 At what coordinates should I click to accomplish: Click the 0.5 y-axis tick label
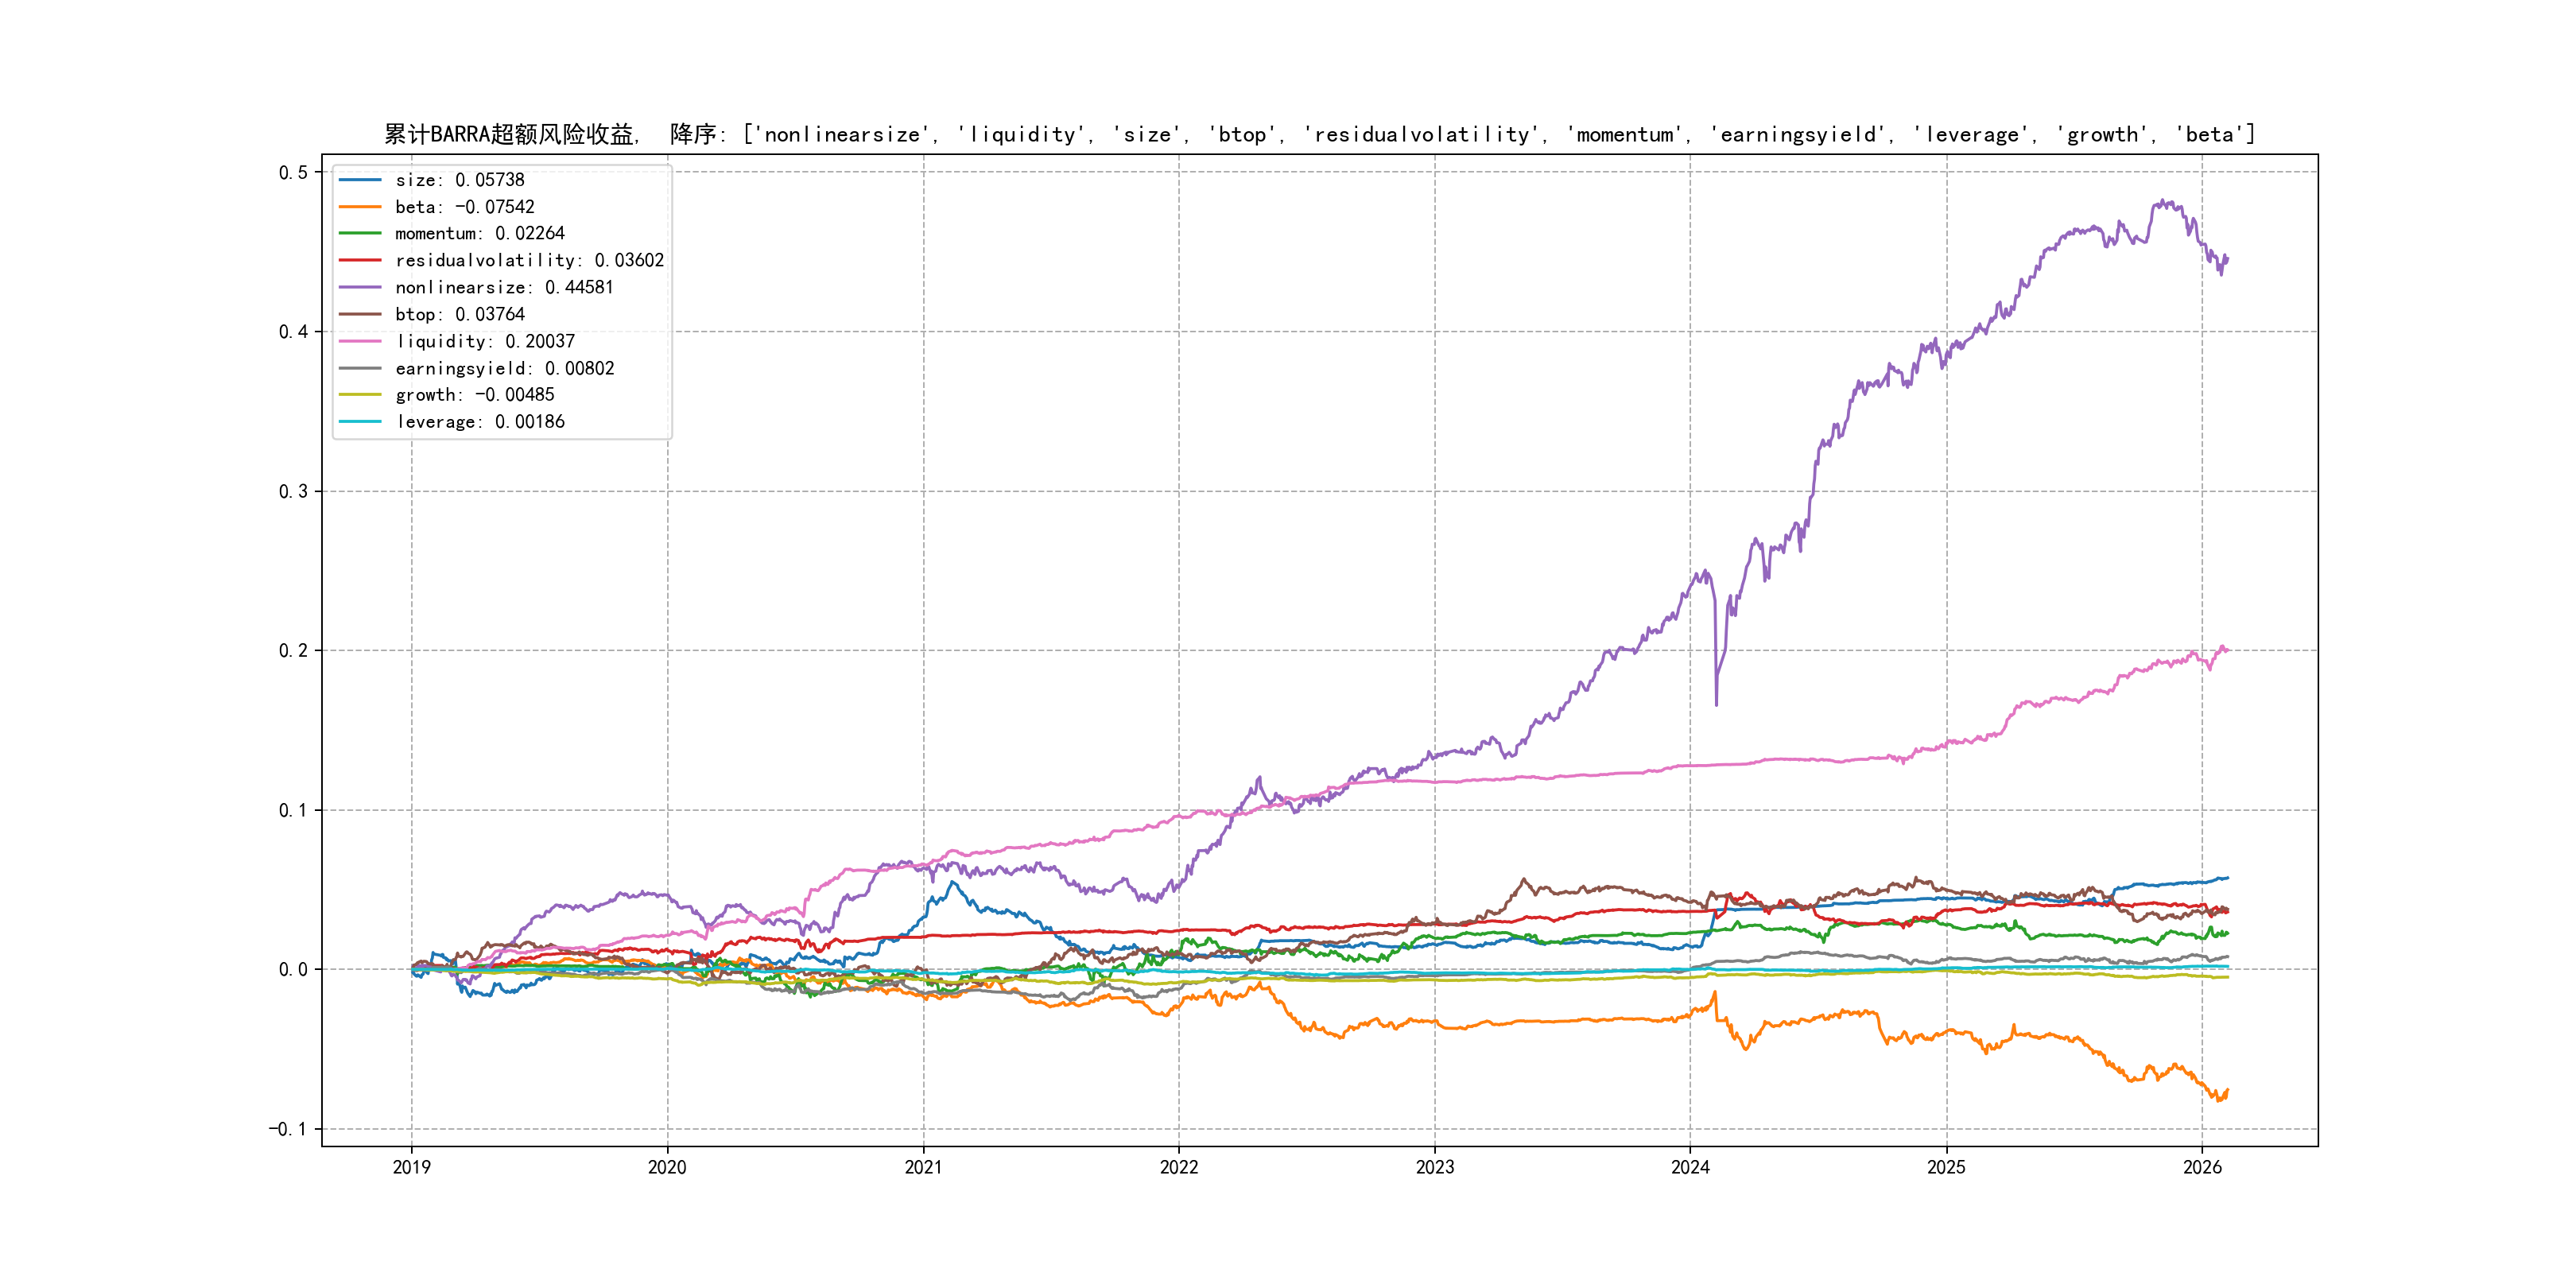click(x=293, y=172)
